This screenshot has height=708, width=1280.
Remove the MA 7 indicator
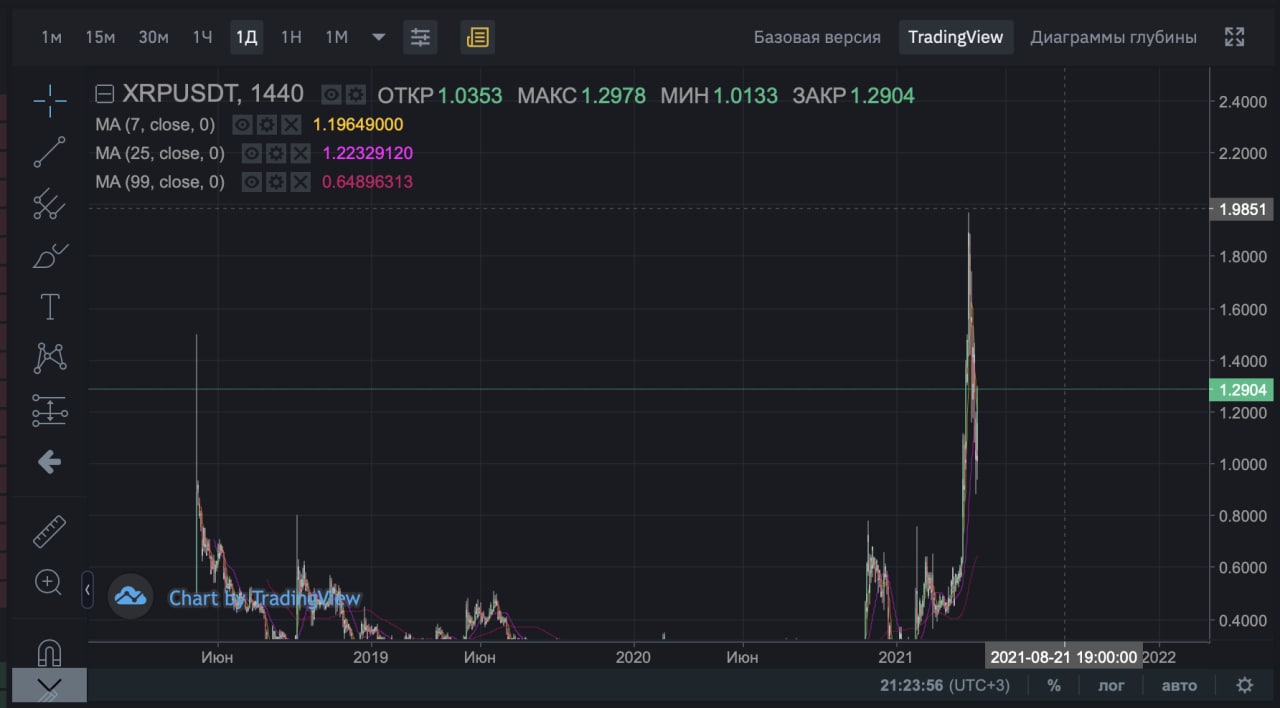click(290, 124)
